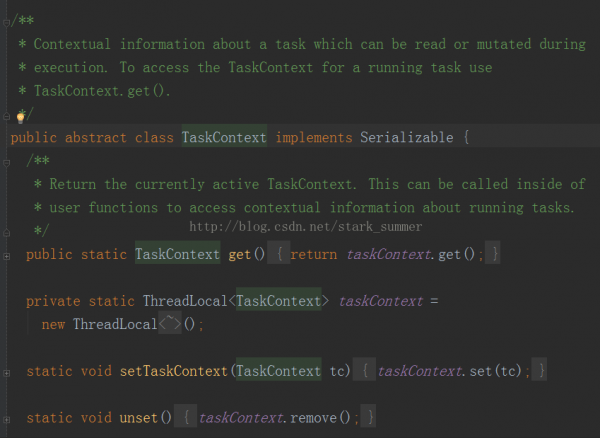The height and width of the screenshot is (438, 600).
Task: Click italic taskContext field in declaration line
Action: 381,301
